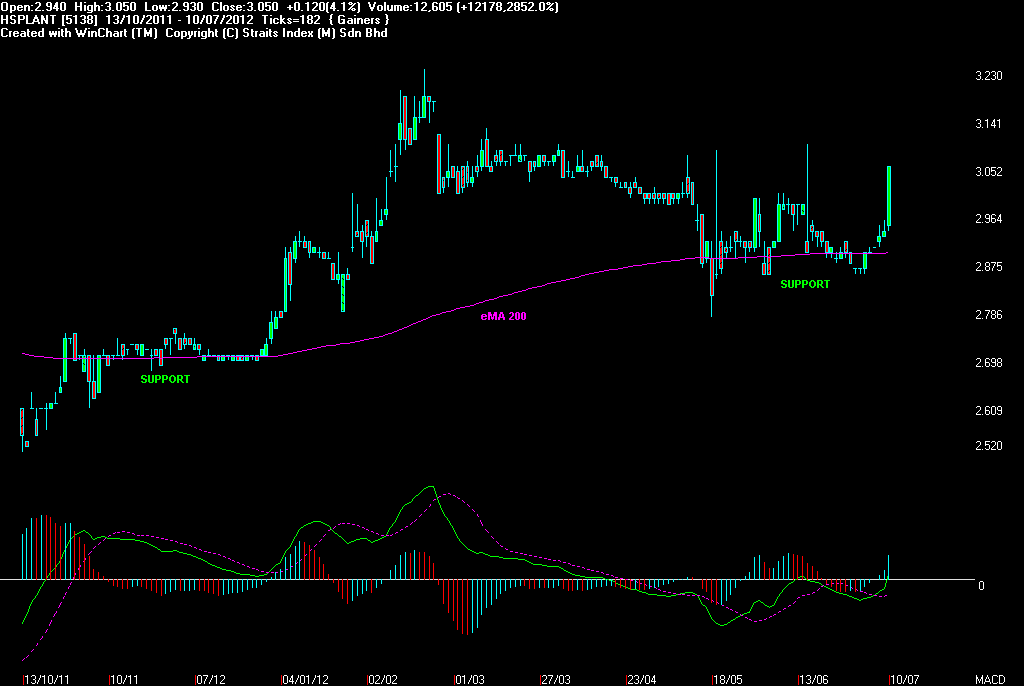Click the 10/11 date axis marker
The height and width of the screenshot is (686, 1024).
(x=124, y=679)
